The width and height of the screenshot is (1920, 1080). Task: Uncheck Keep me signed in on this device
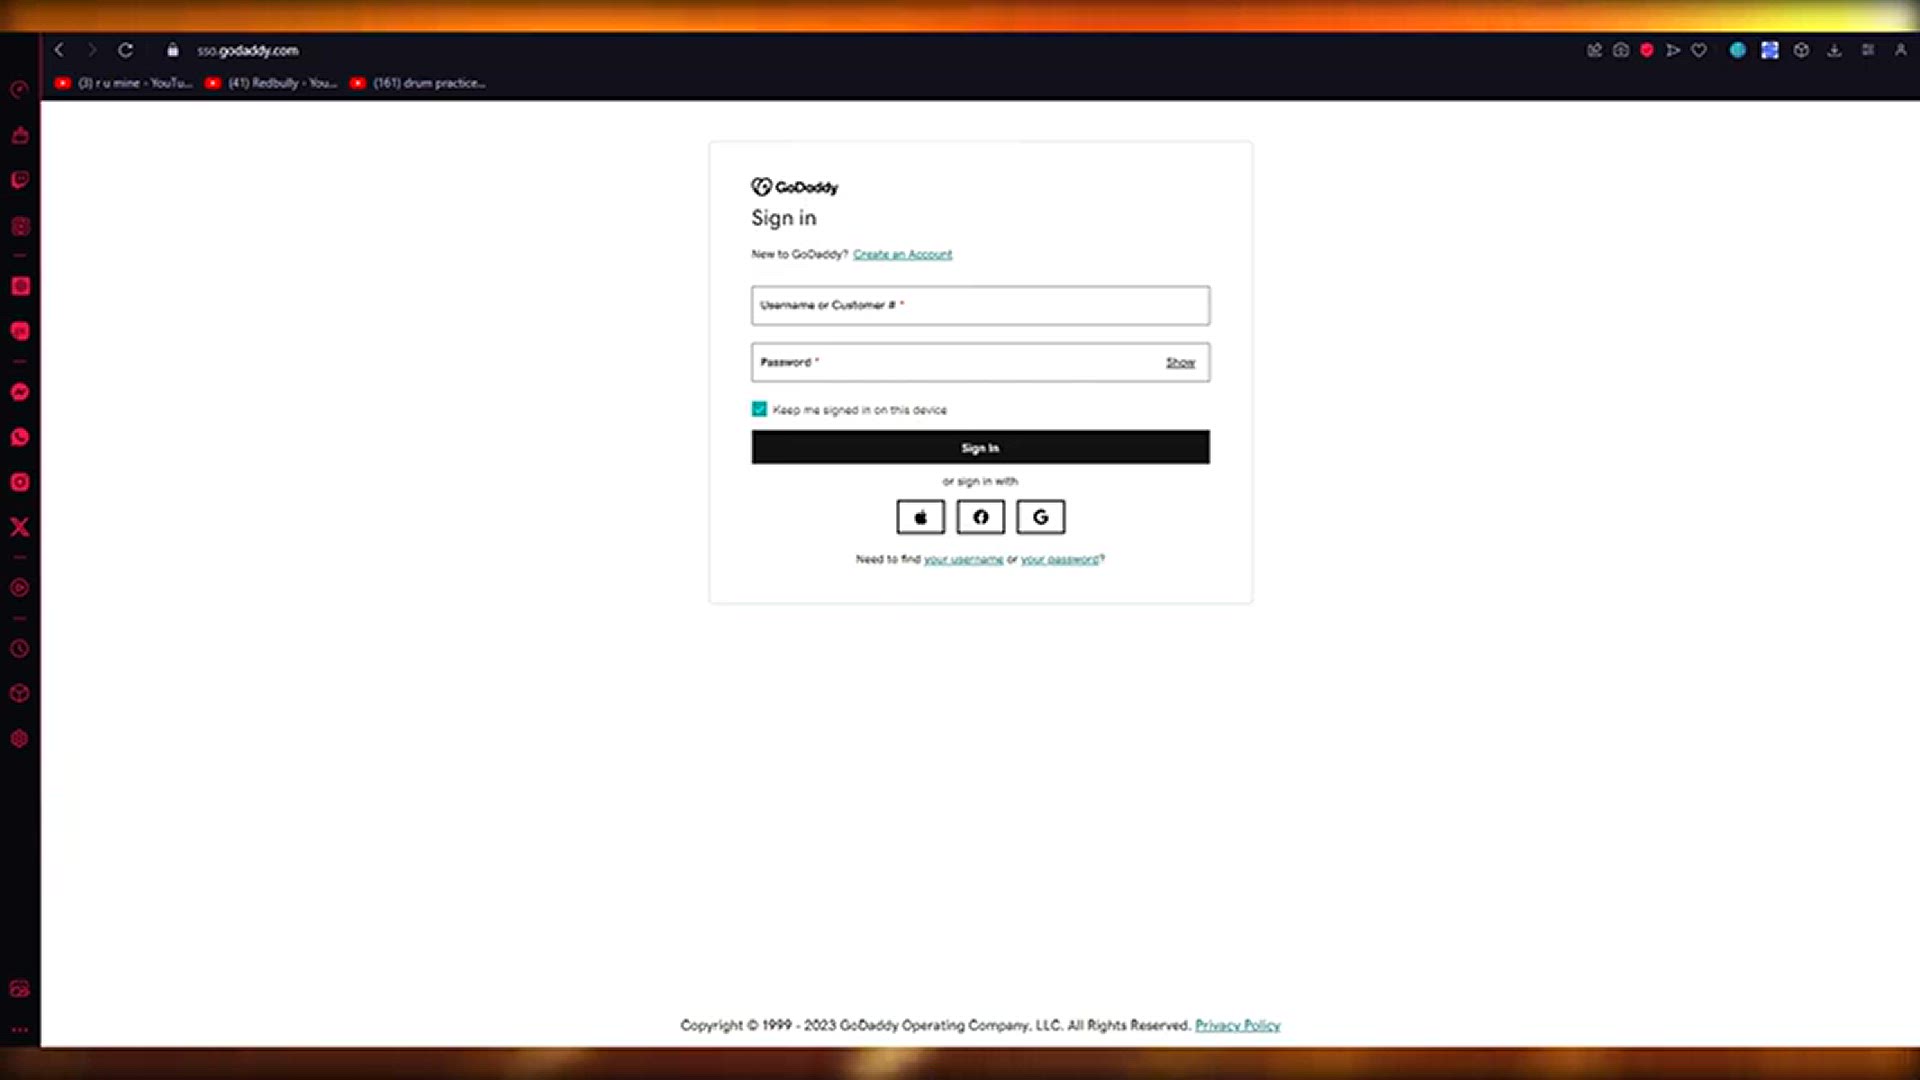[x=759, y=409]
